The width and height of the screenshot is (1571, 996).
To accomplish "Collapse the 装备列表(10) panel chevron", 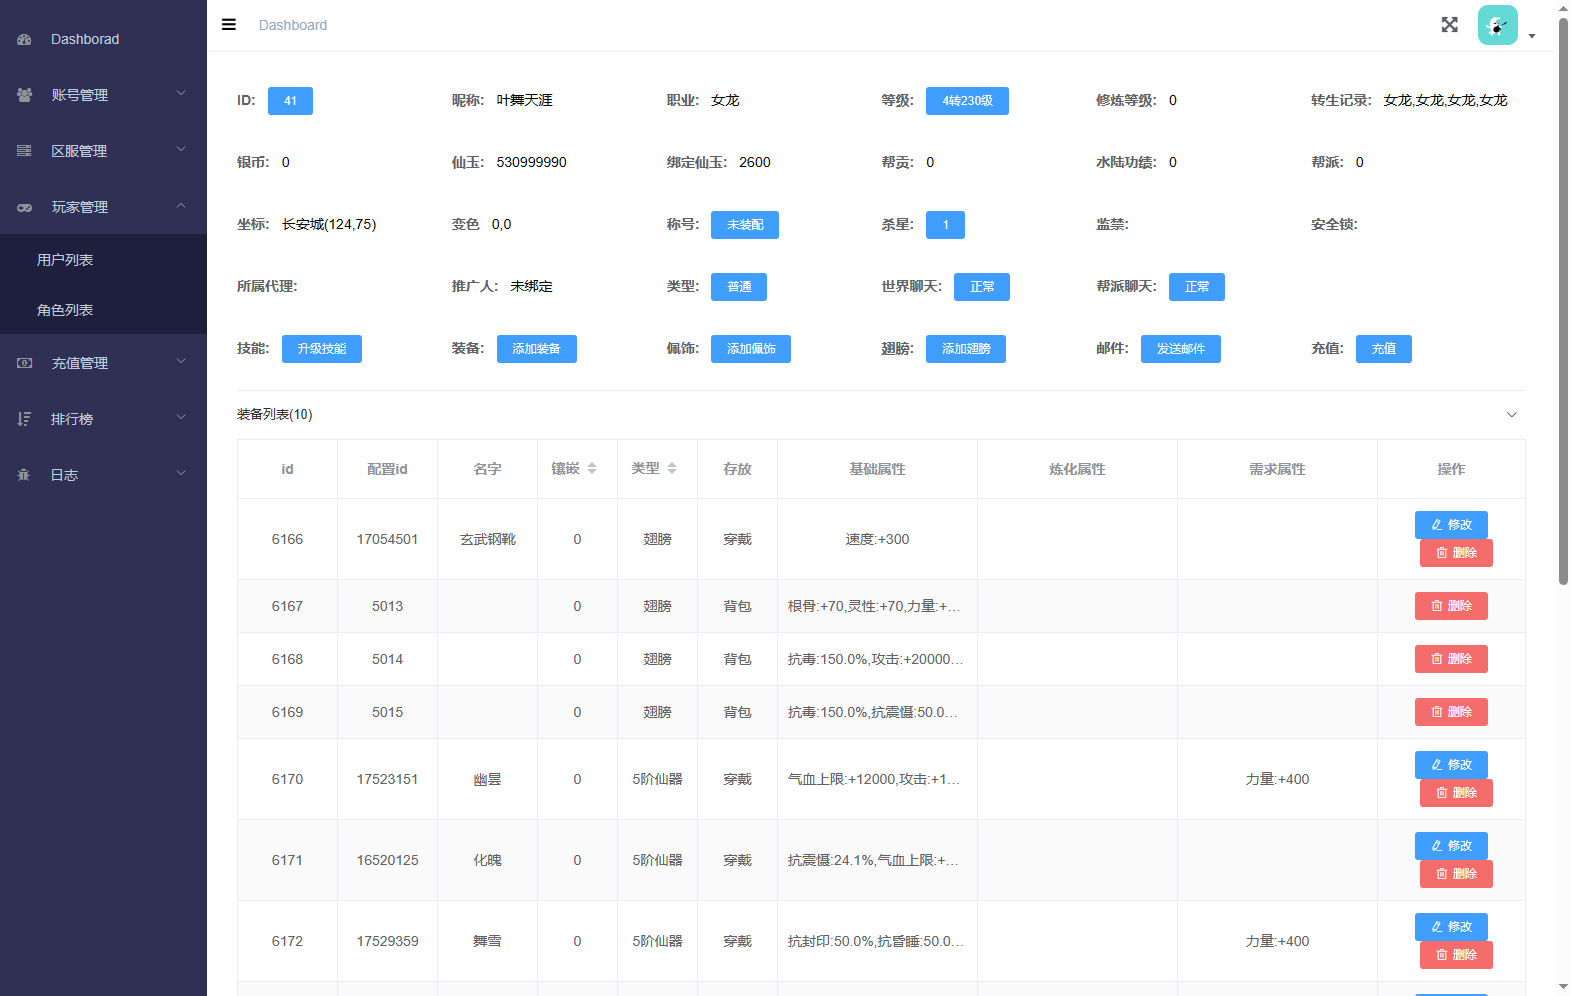I will (x=1512, y=415).
